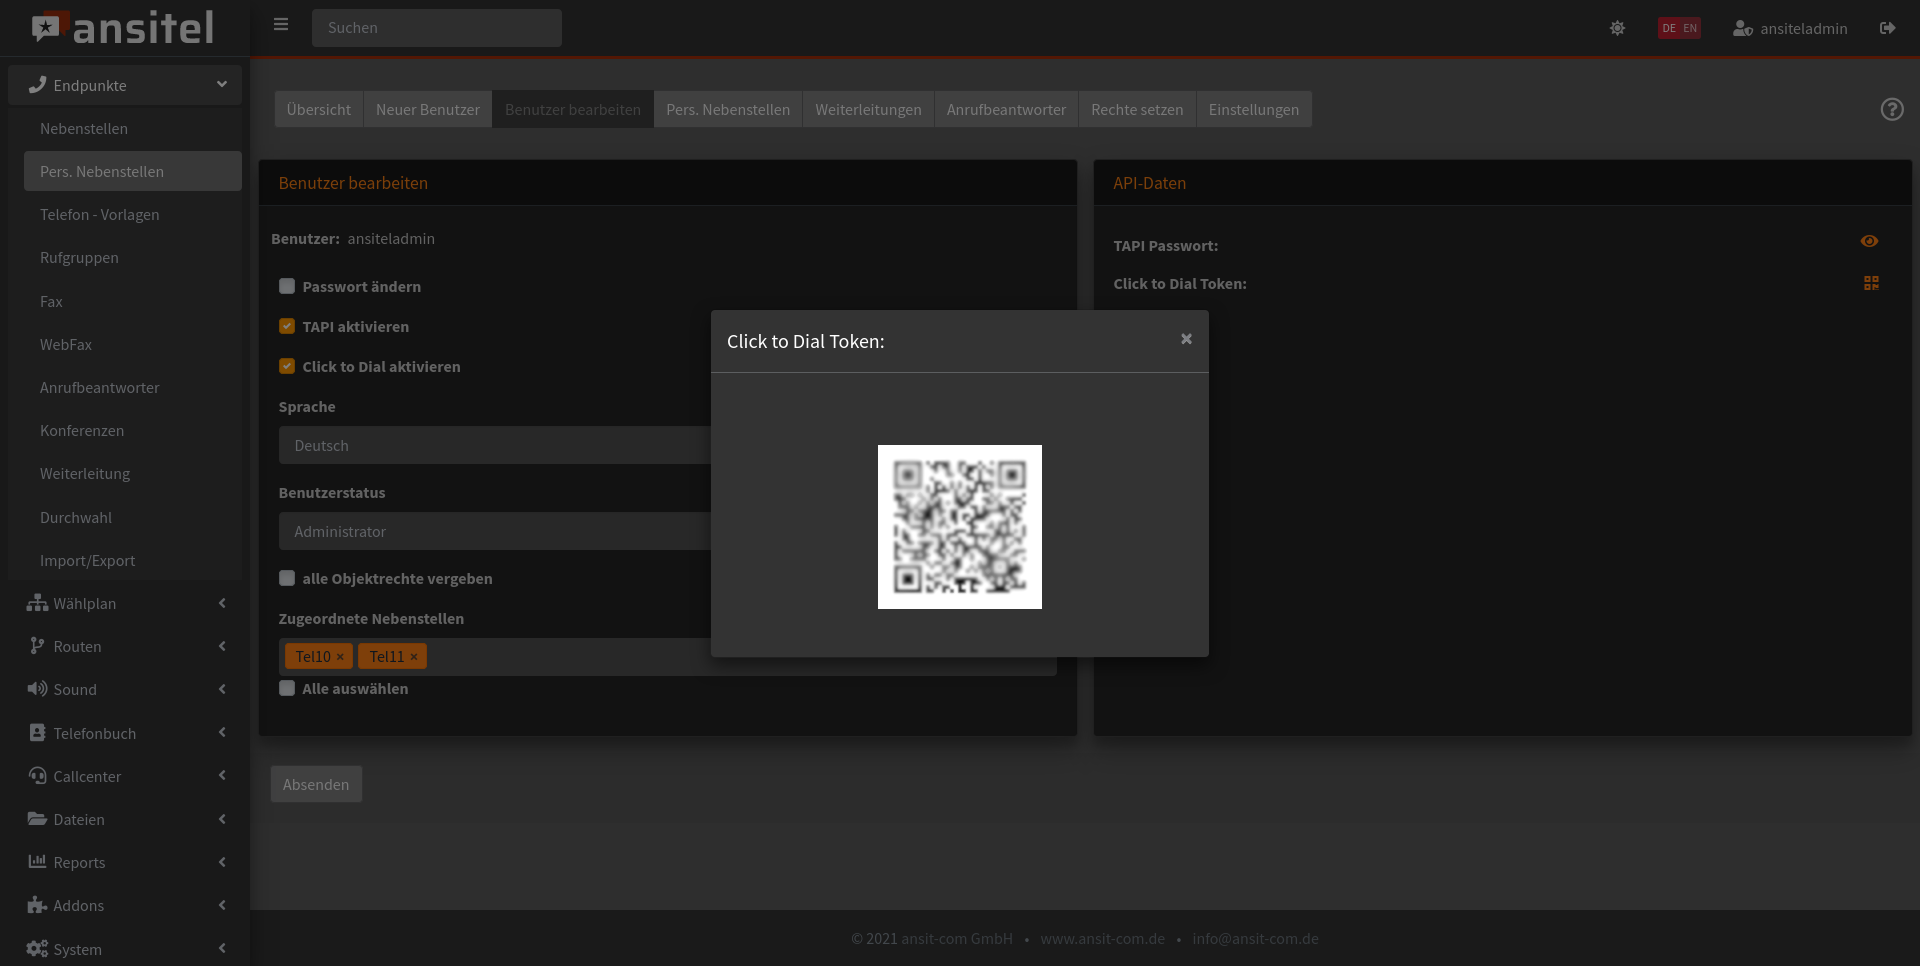Open the Rechte setzen tab

click(1136, 109)
